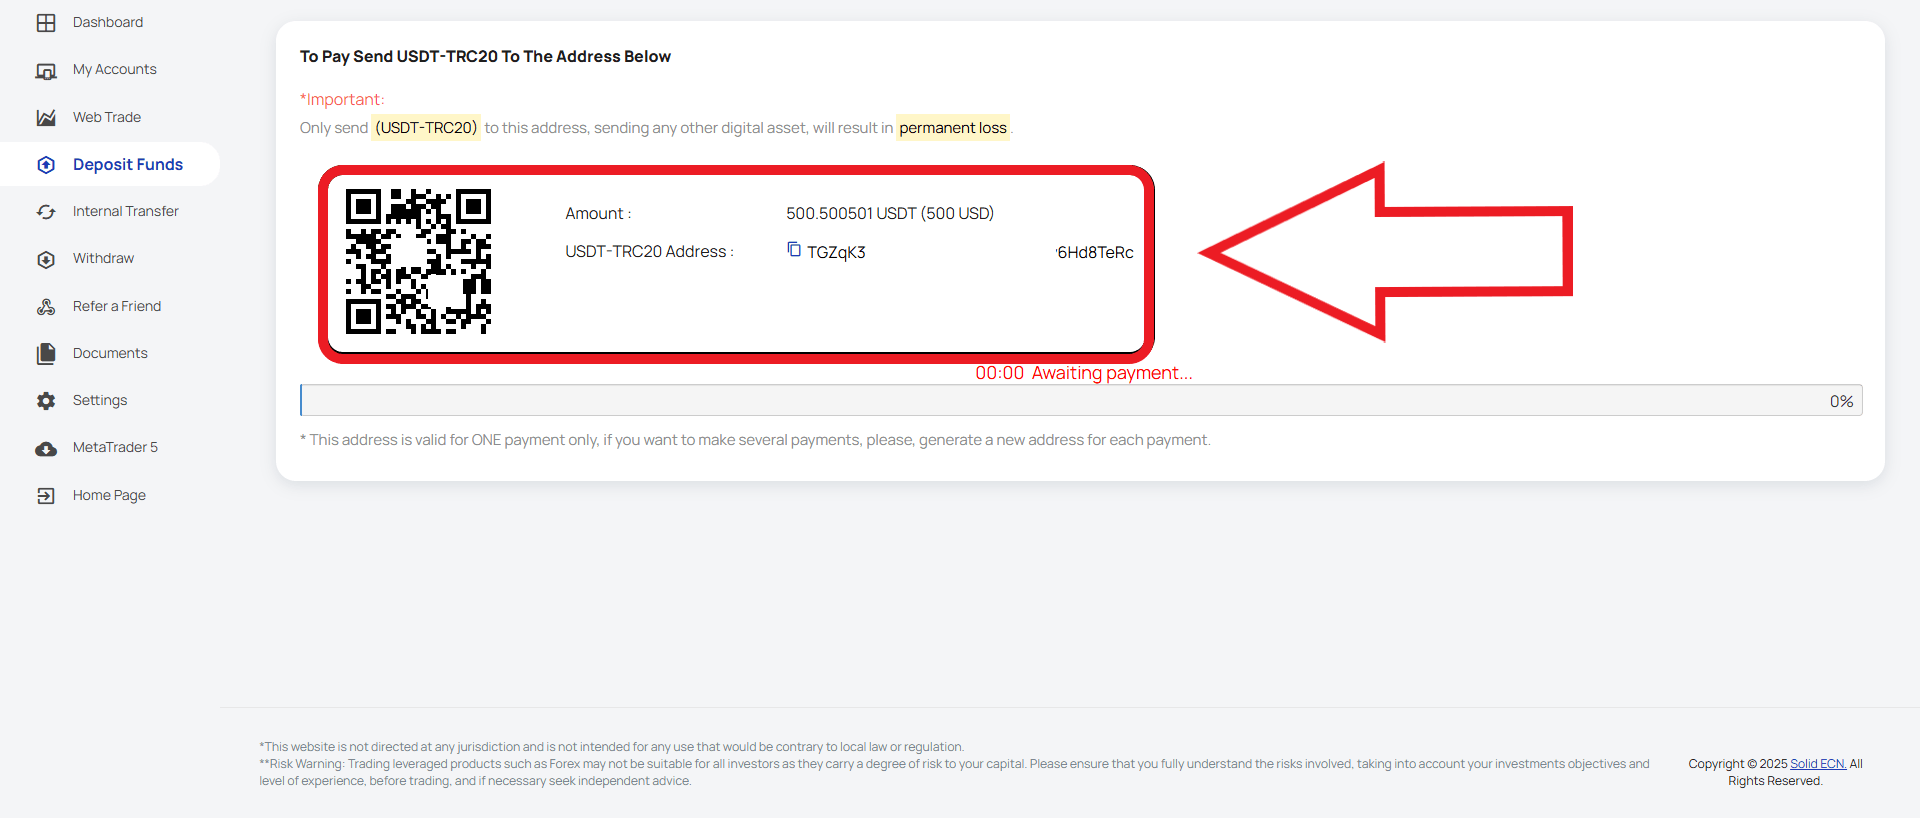Click the My Accounts monitor icon

click(46, 70)
